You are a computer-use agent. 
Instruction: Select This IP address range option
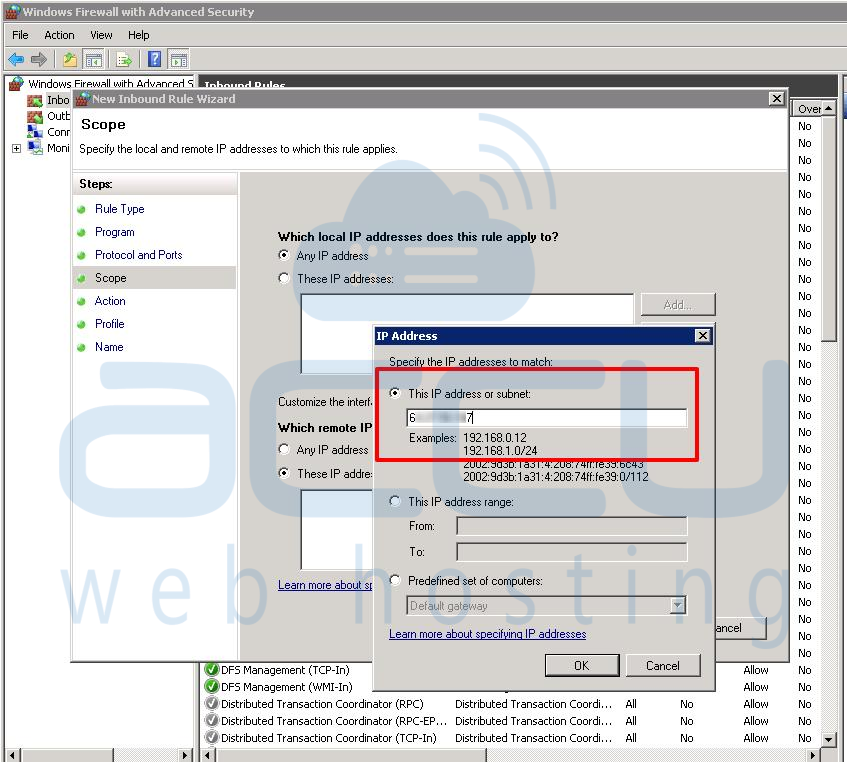click(x=395, y=501)
